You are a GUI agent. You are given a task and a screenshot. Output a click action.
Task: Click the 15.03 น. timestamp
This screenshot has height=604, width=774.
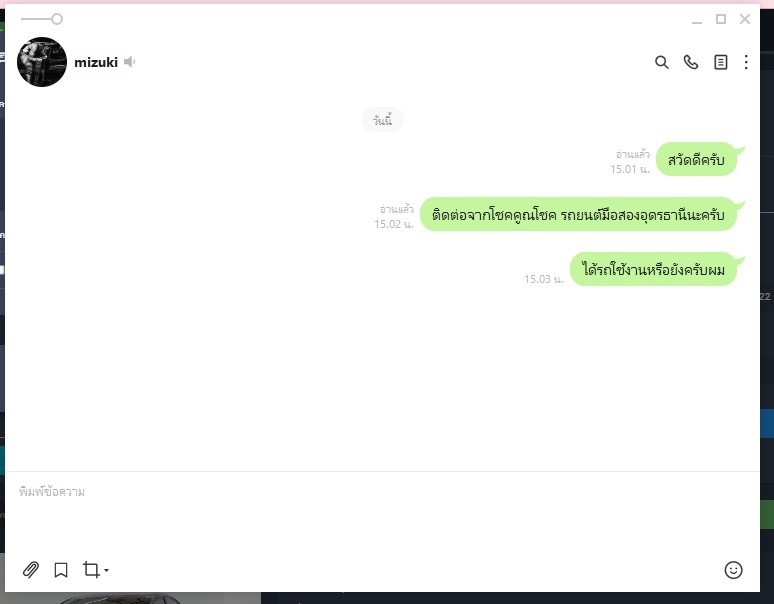543,279
